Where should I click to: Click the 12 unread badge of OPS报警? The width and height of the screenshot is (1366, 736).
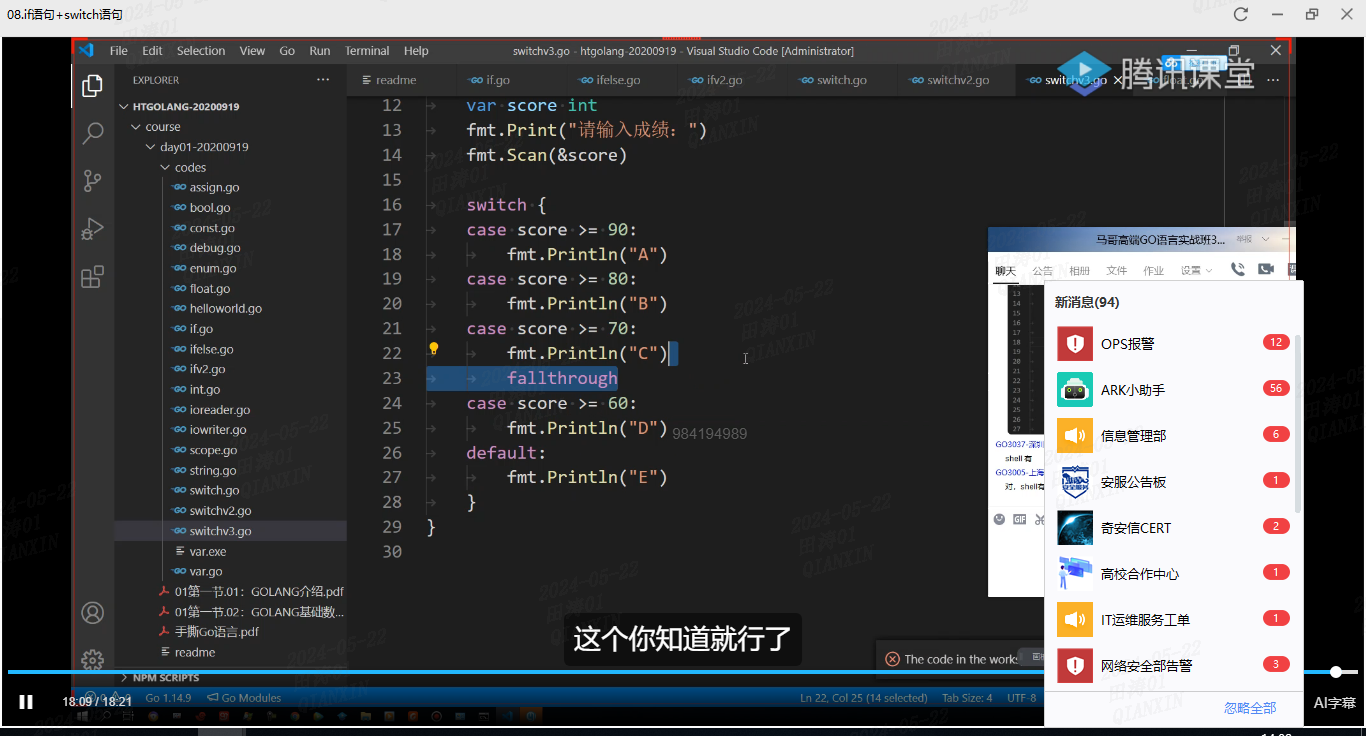coord(1275,342)
